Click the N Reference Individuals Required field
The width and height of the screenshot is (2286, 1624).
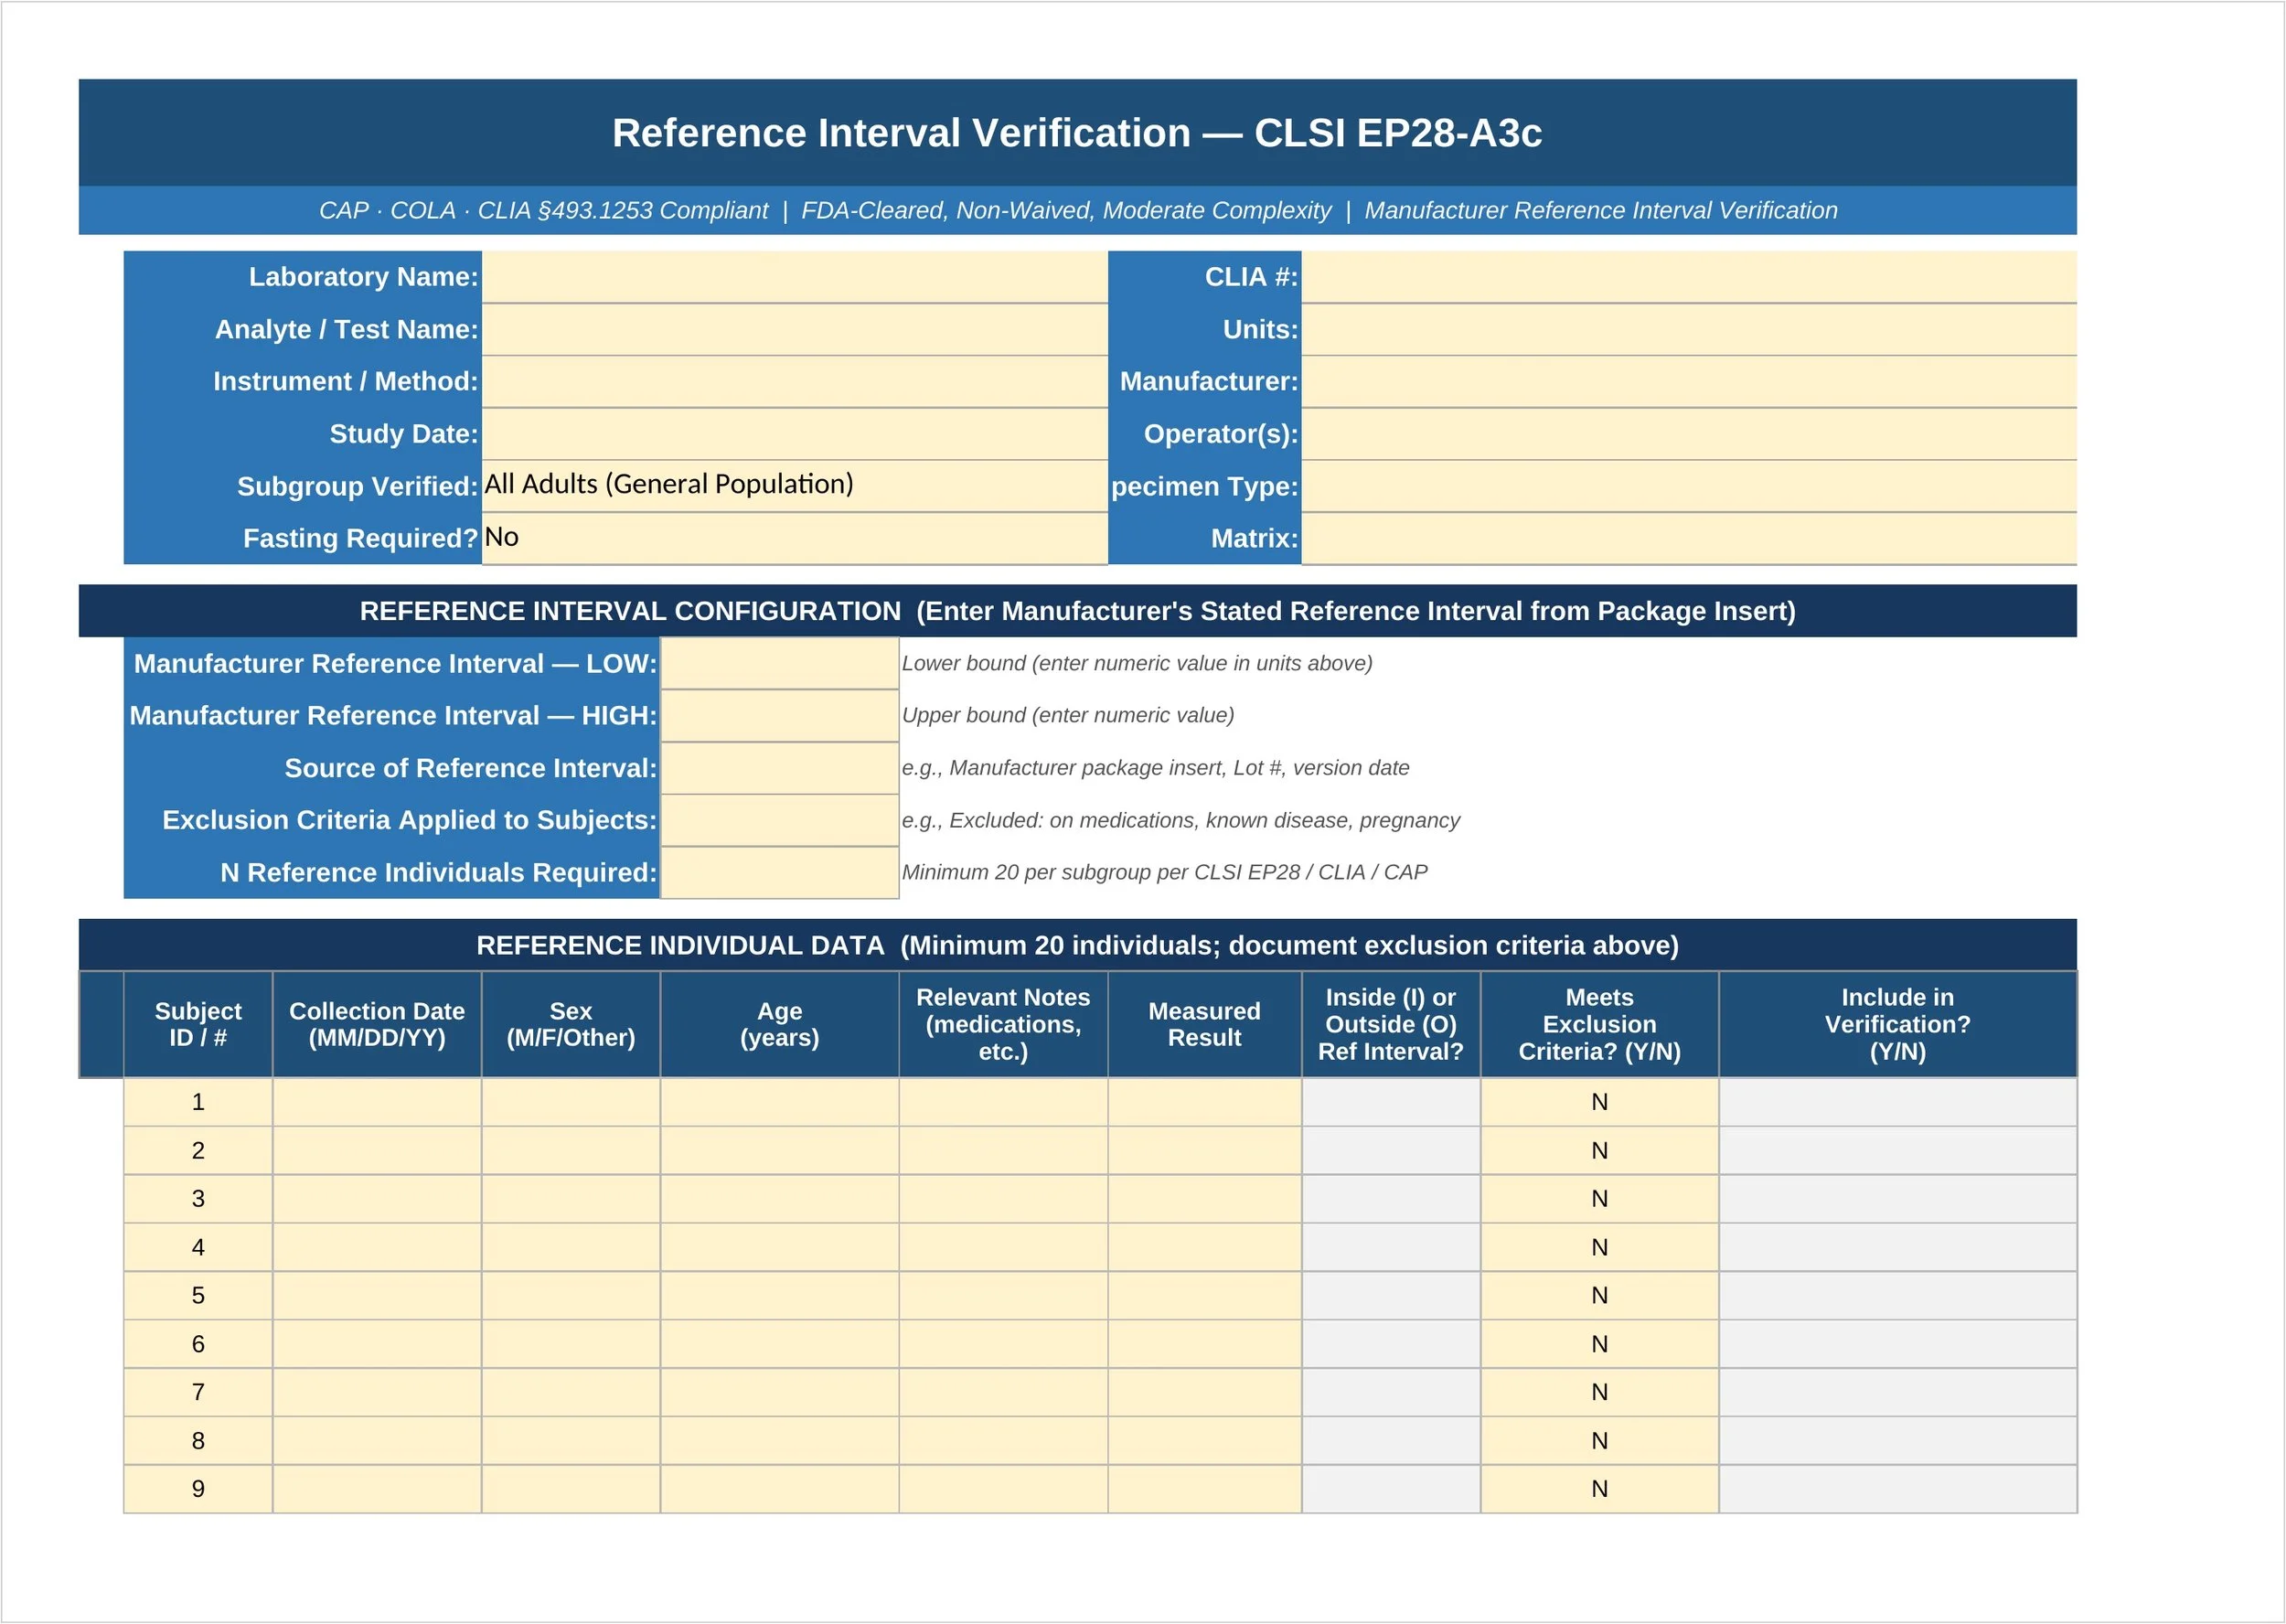pyautogui.click(x=779, y=872)
